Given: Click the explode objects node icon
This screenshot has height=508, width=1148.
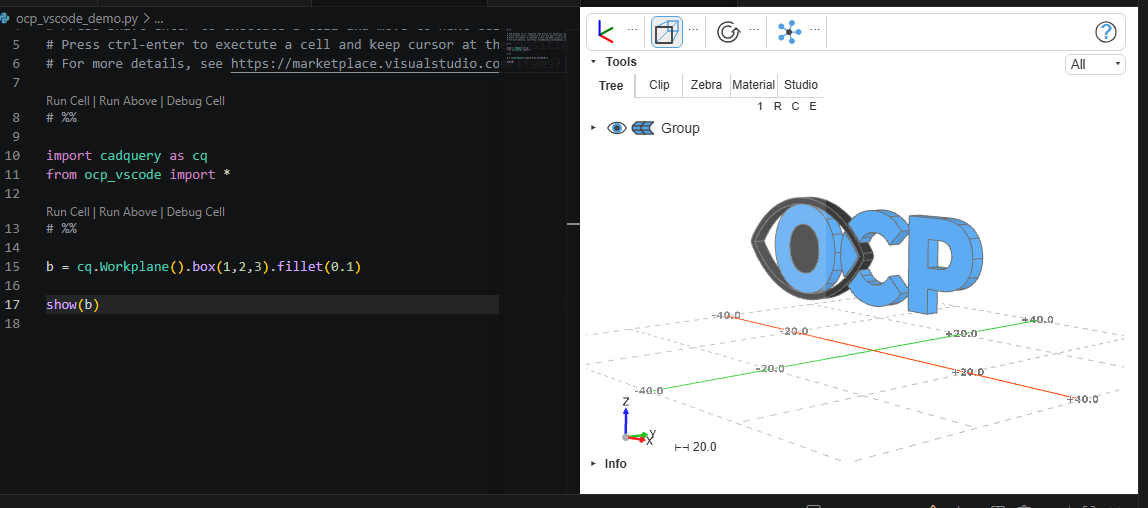Looking at the screenshot, I should pyautogui.click(x=789, y=32).
